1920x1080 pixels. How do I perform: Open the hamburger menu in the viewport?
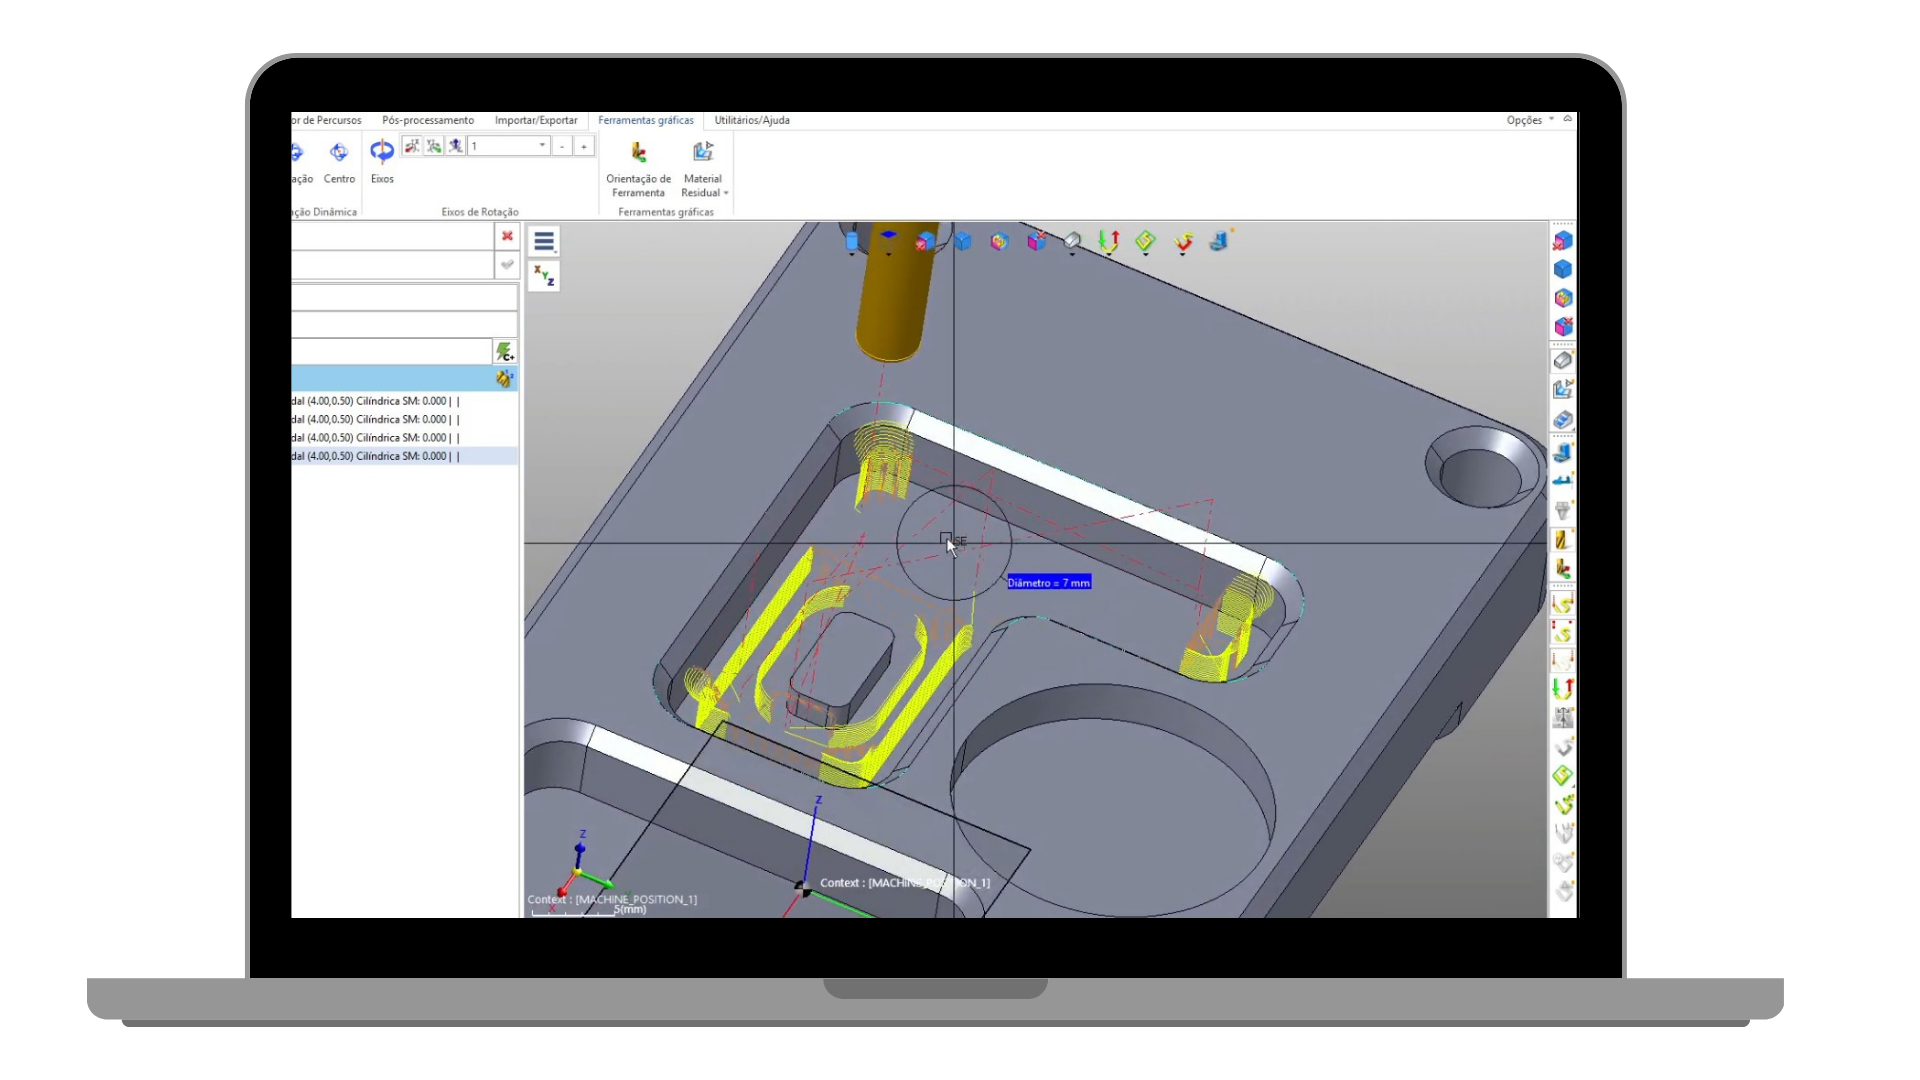(x=544, y=242)
